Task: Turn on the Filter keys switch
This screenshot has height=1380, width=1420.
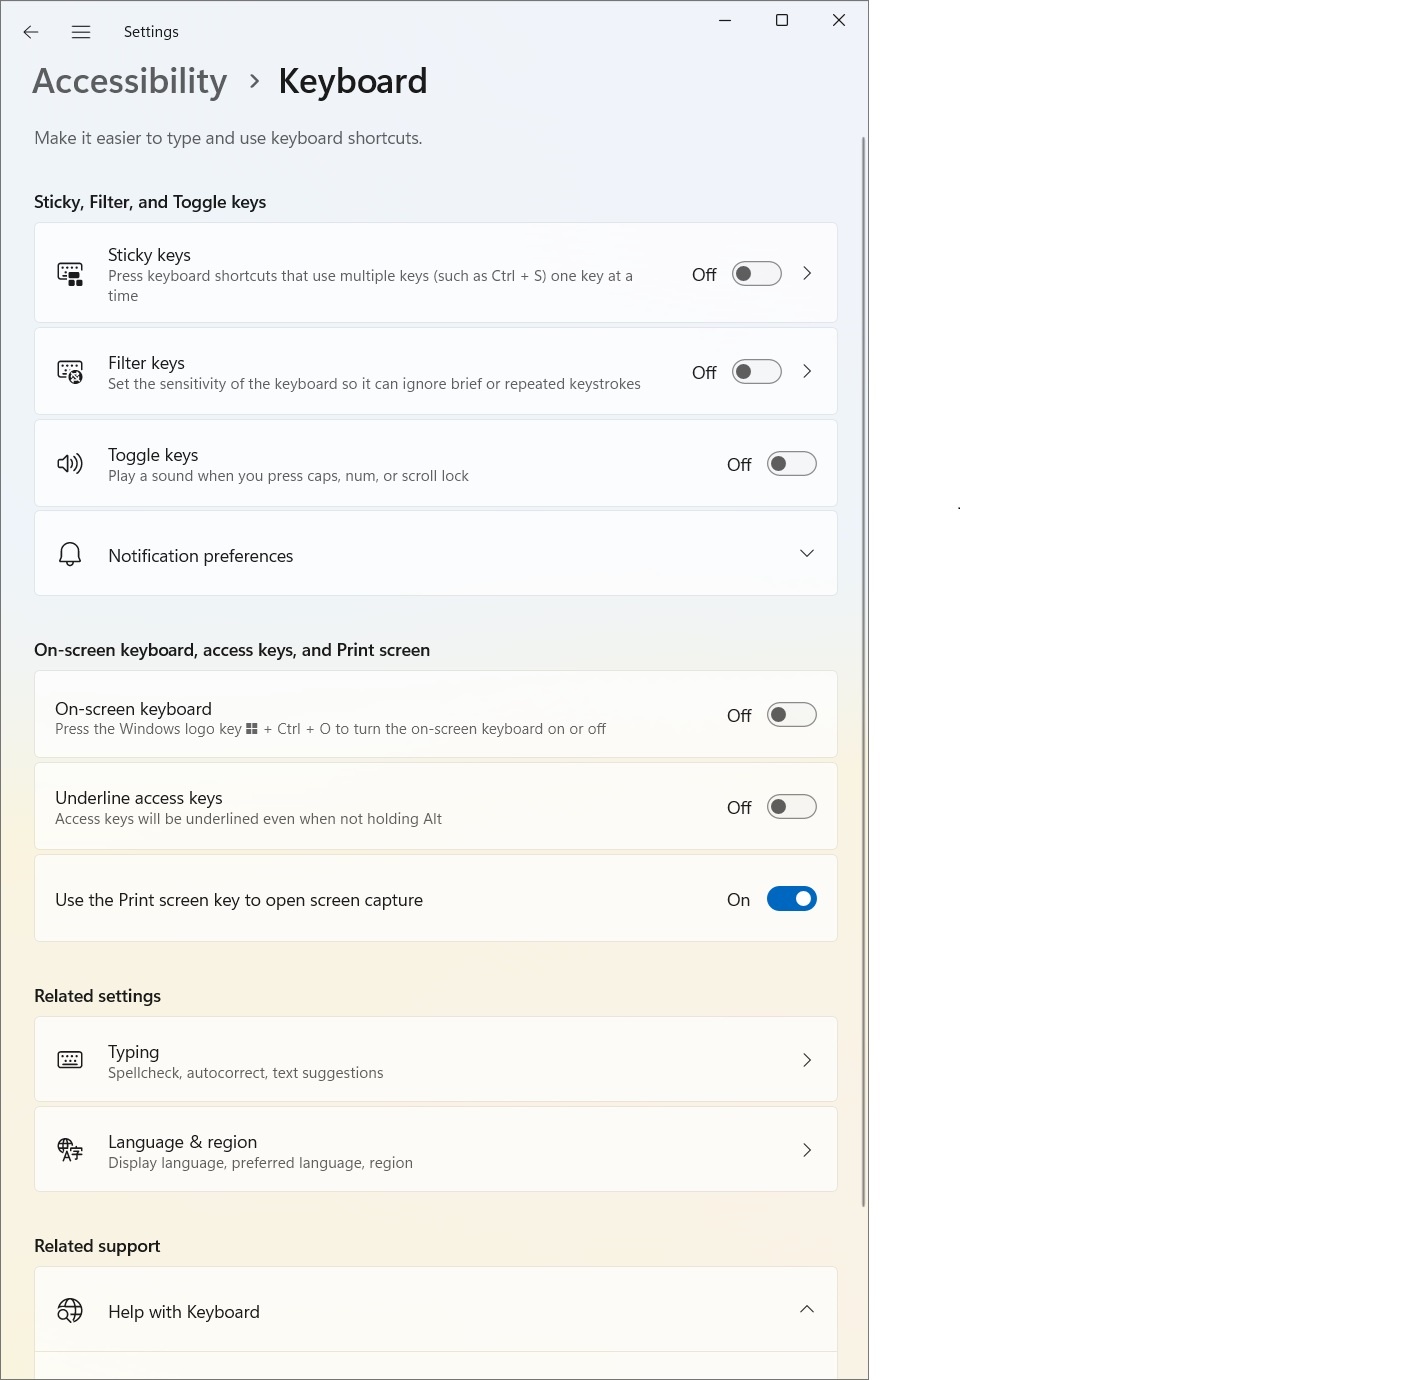Action: 757,372
